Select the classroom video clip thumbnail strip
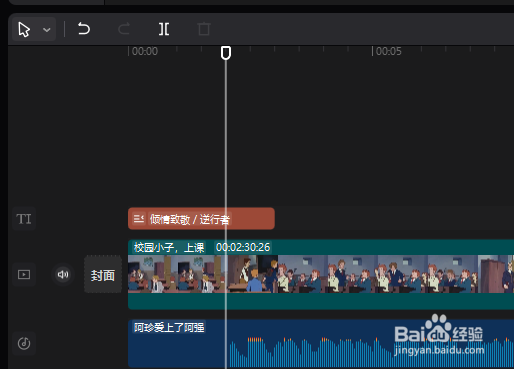Viewport: 514px width, 369px height. [x=321, y=274]
